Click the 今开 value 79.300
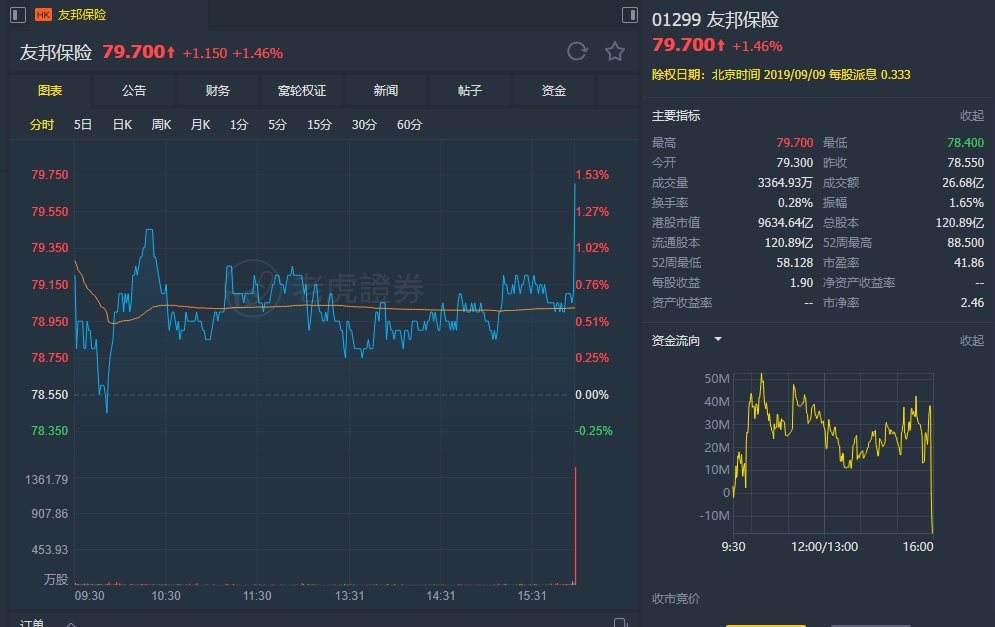This screenshot has width=995, height=627. pos(794,163)
